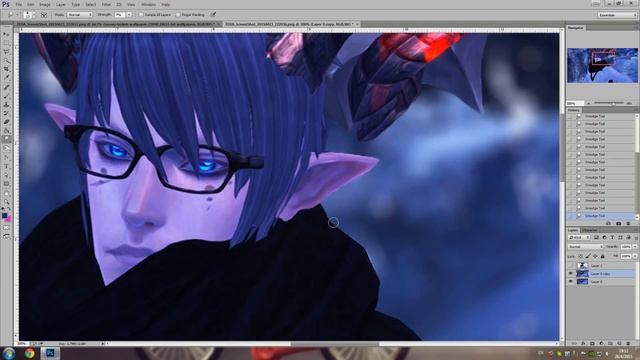
Task: Click the Navigator preview thumbnail
Action: [602, 65]
